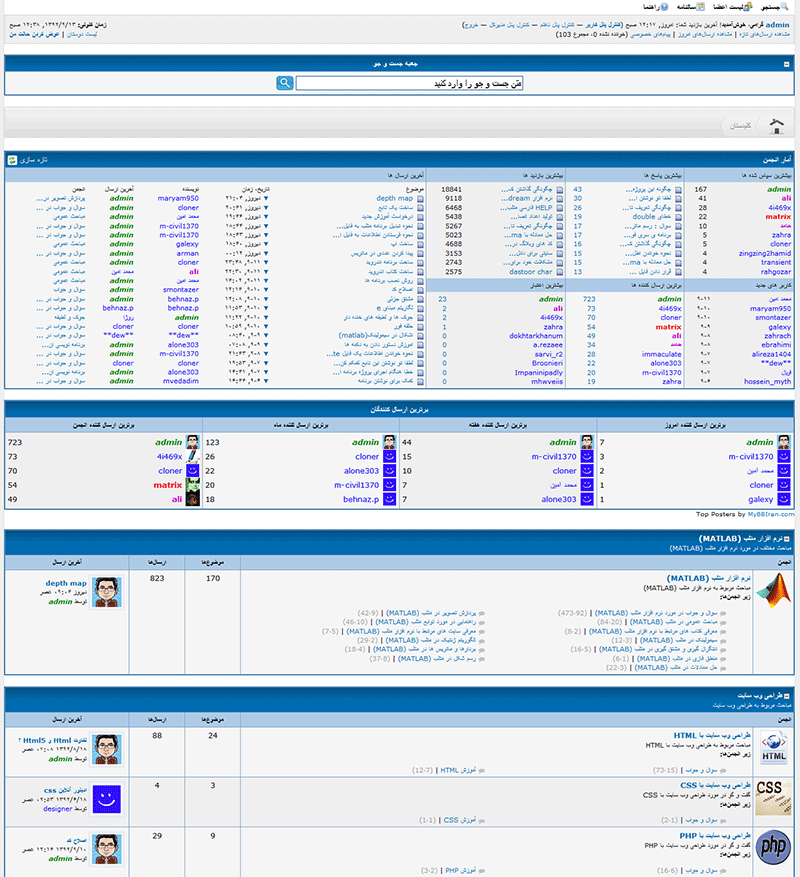Click the CSS forum icon
The image size is (800, 877).
point(773,798)
